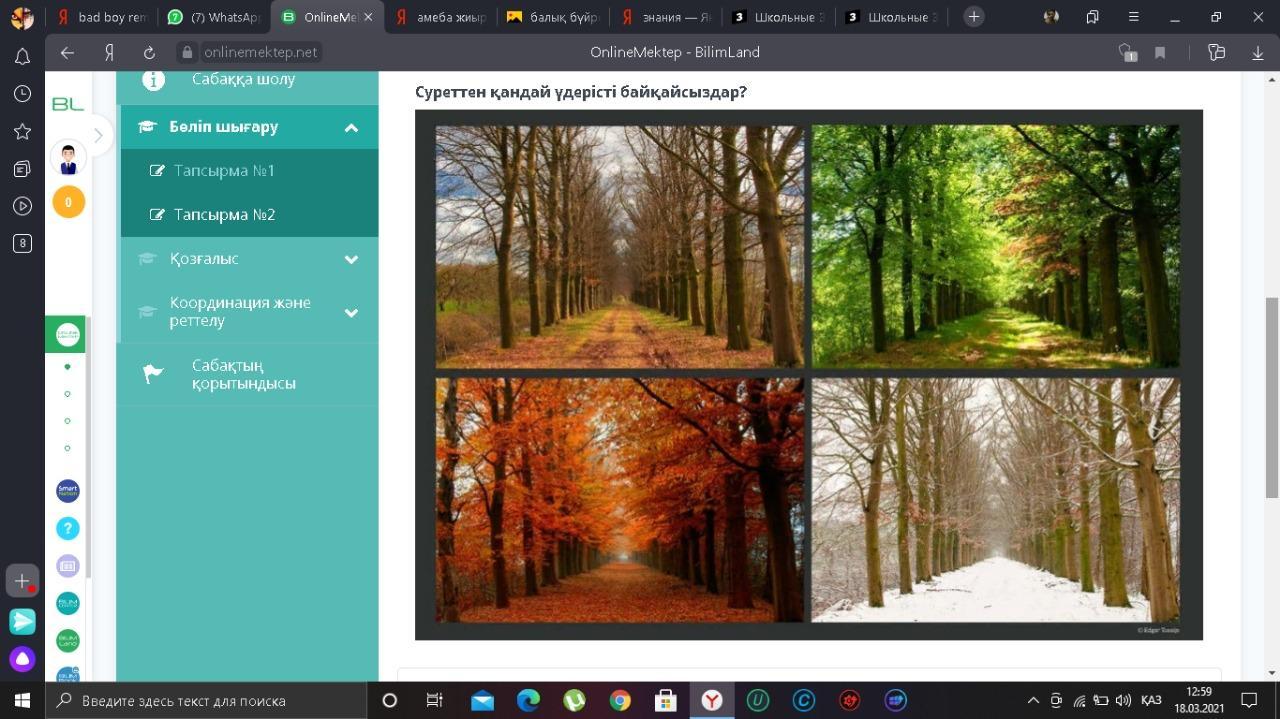Image resolution: width=1280 pixels, height=719 pixels.
Task: Switch input language via ҚАЗ indicator
Action: (1151, 701)
